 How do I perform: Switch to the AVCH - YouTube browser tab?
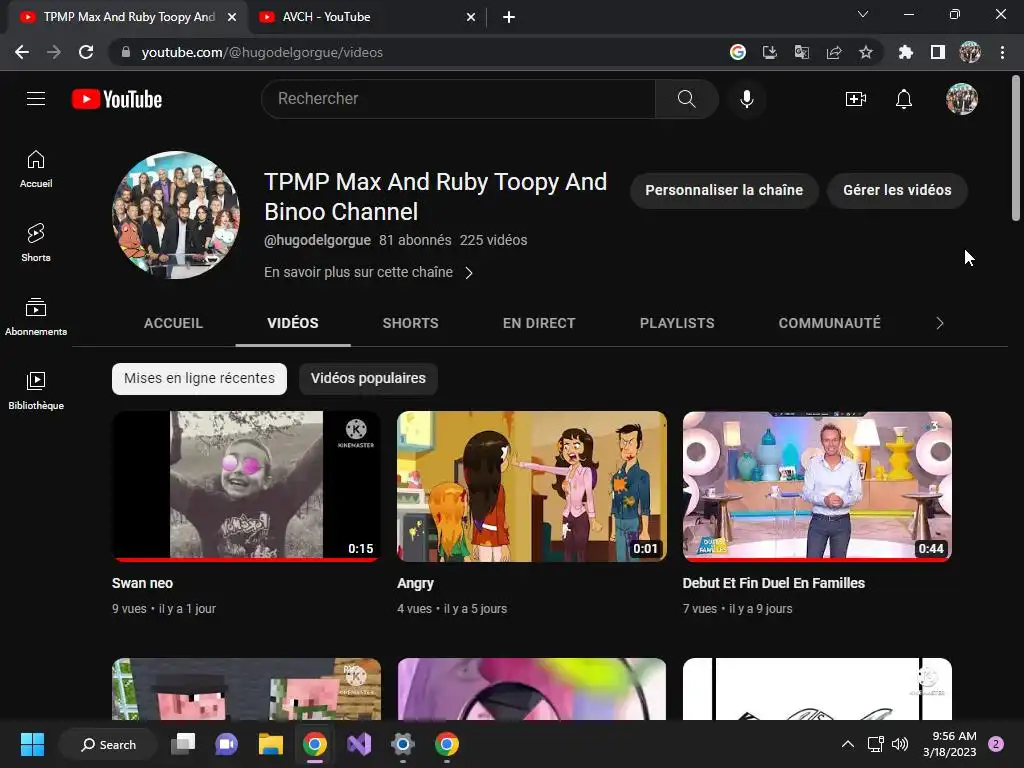coord(366,17)
